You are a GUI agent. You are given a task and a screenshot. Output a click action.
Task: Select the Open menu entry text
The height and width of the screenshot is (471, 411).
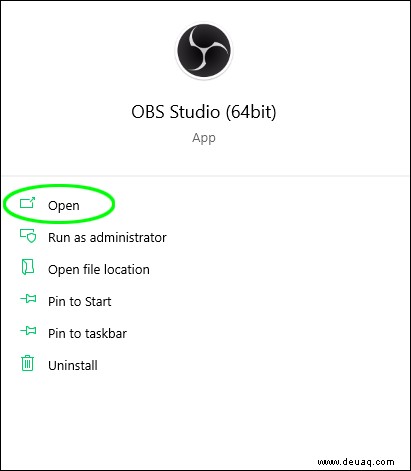tap(64, 206)
